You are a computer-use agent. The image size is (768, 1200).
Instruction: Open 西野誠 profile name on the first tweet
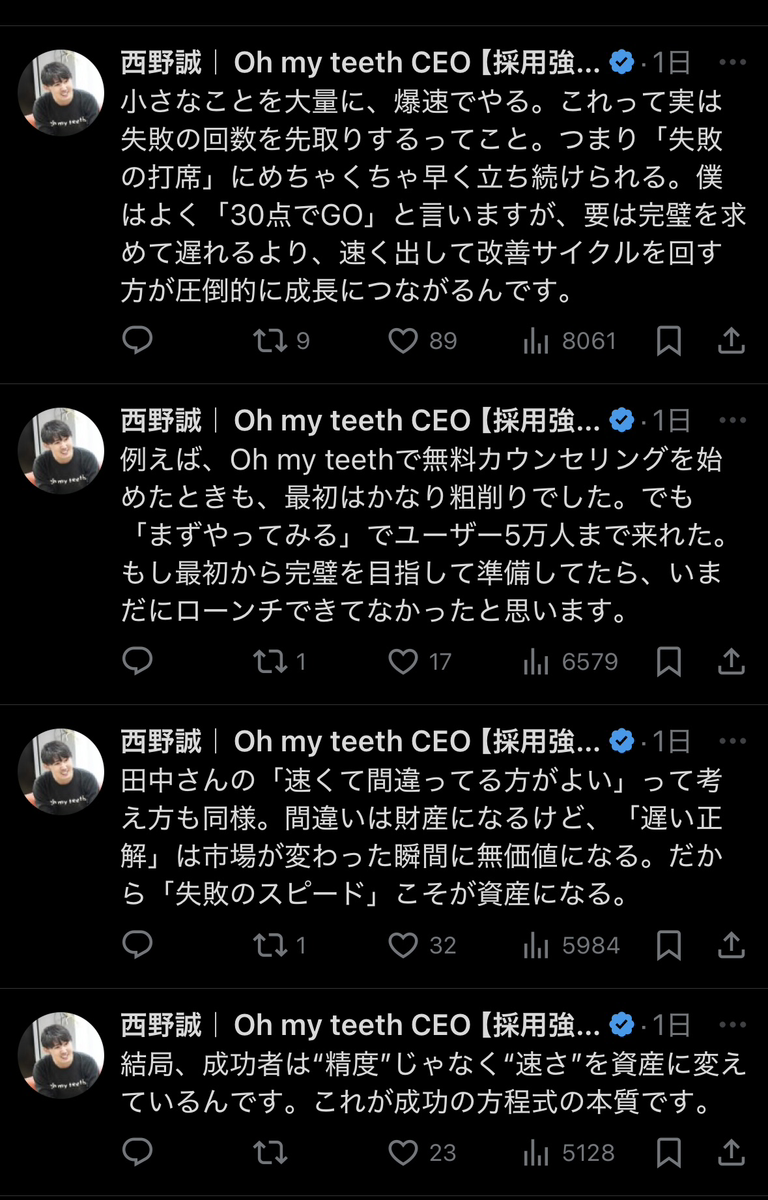160,63
